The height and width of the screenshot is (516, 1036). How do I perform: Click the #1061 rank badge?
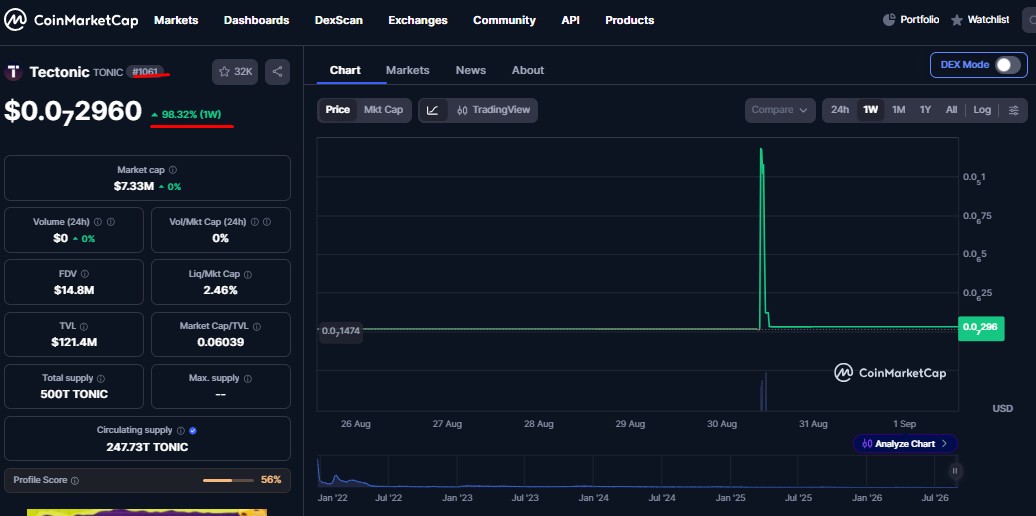pyautogui.click(x=145, y=71)
